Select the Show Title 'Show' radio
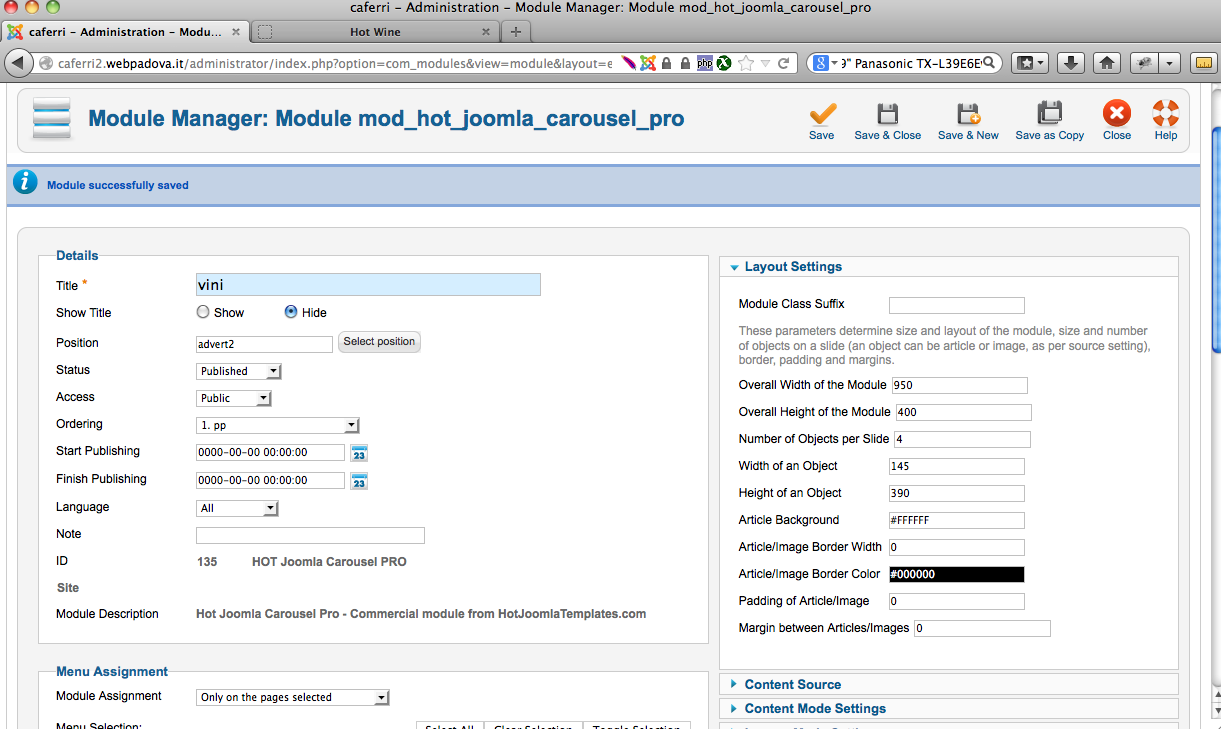 tap(203, 312)
